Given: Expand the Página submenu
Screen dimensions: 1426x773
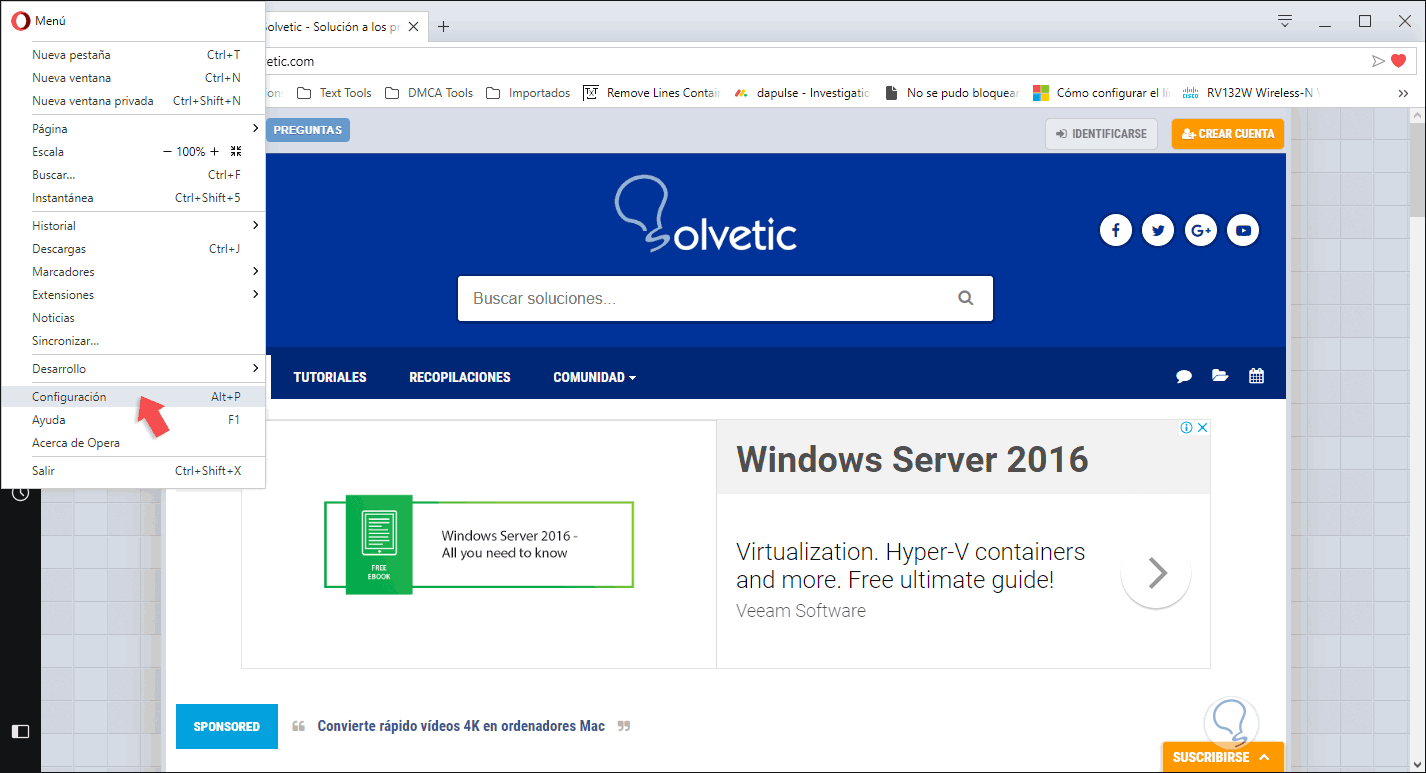Looking at the screenshot, I should [x=133, y=129].
